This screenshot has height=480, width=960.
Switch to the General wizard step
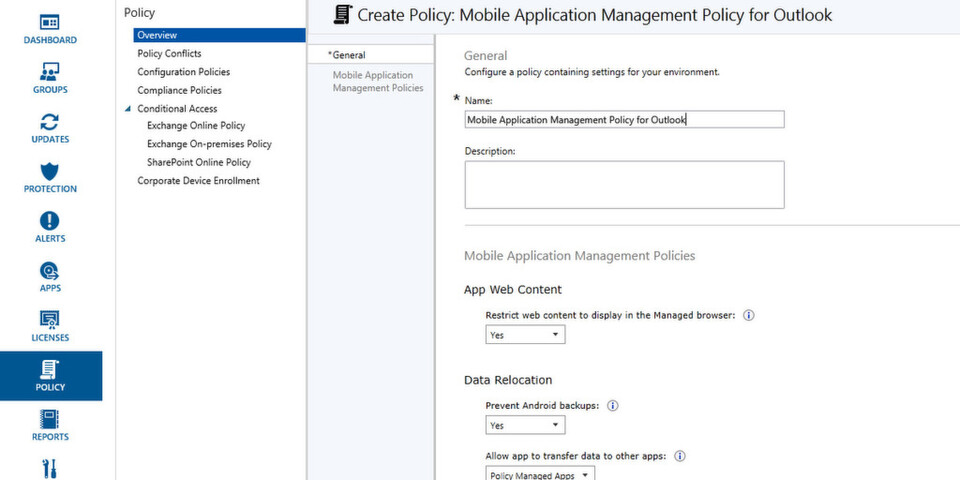pos(370,54)
